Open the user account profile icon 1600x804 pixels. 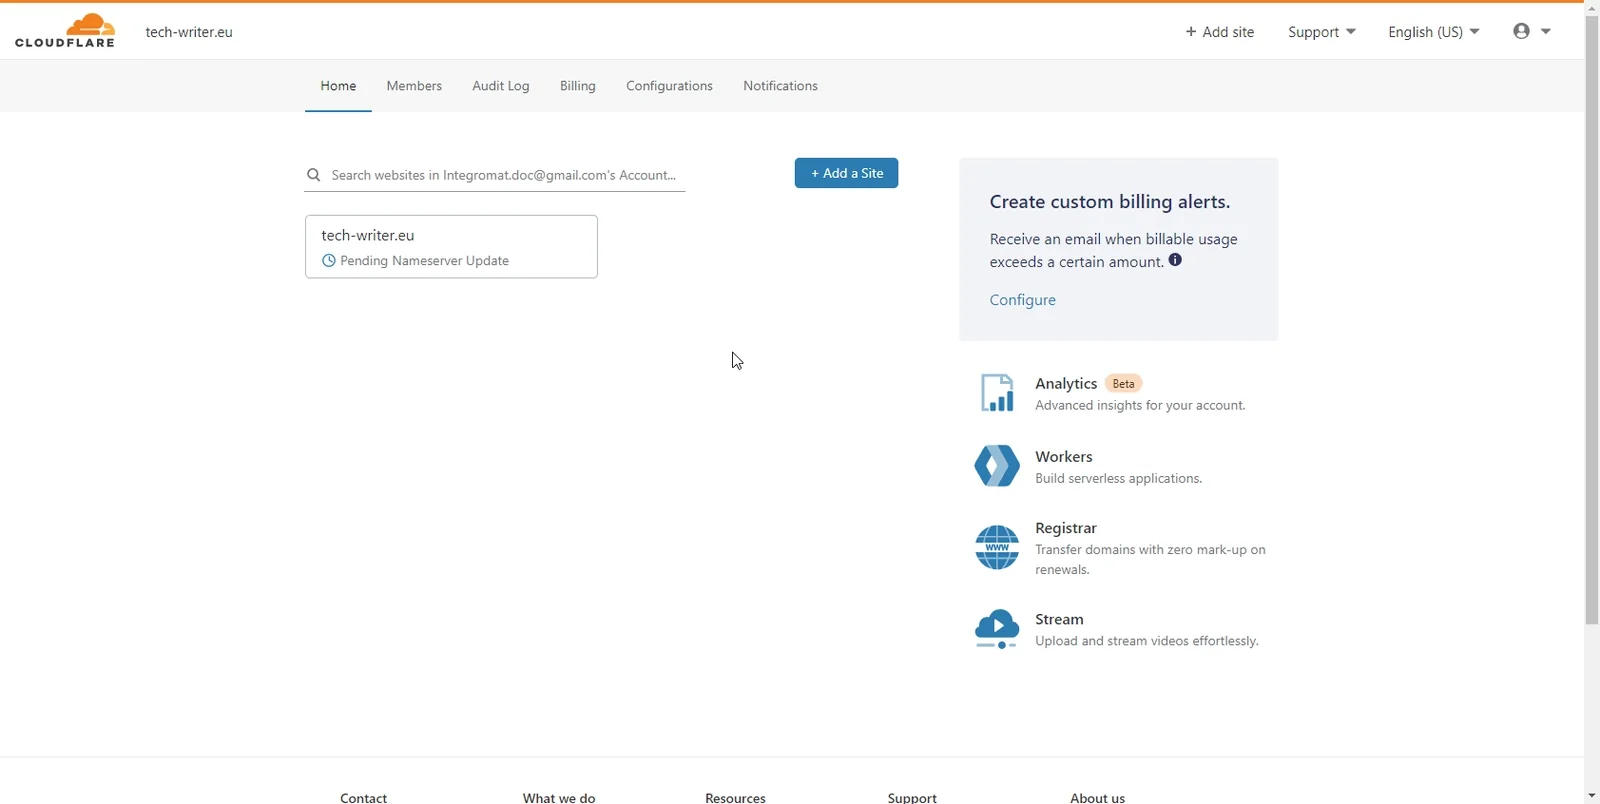1521,31
